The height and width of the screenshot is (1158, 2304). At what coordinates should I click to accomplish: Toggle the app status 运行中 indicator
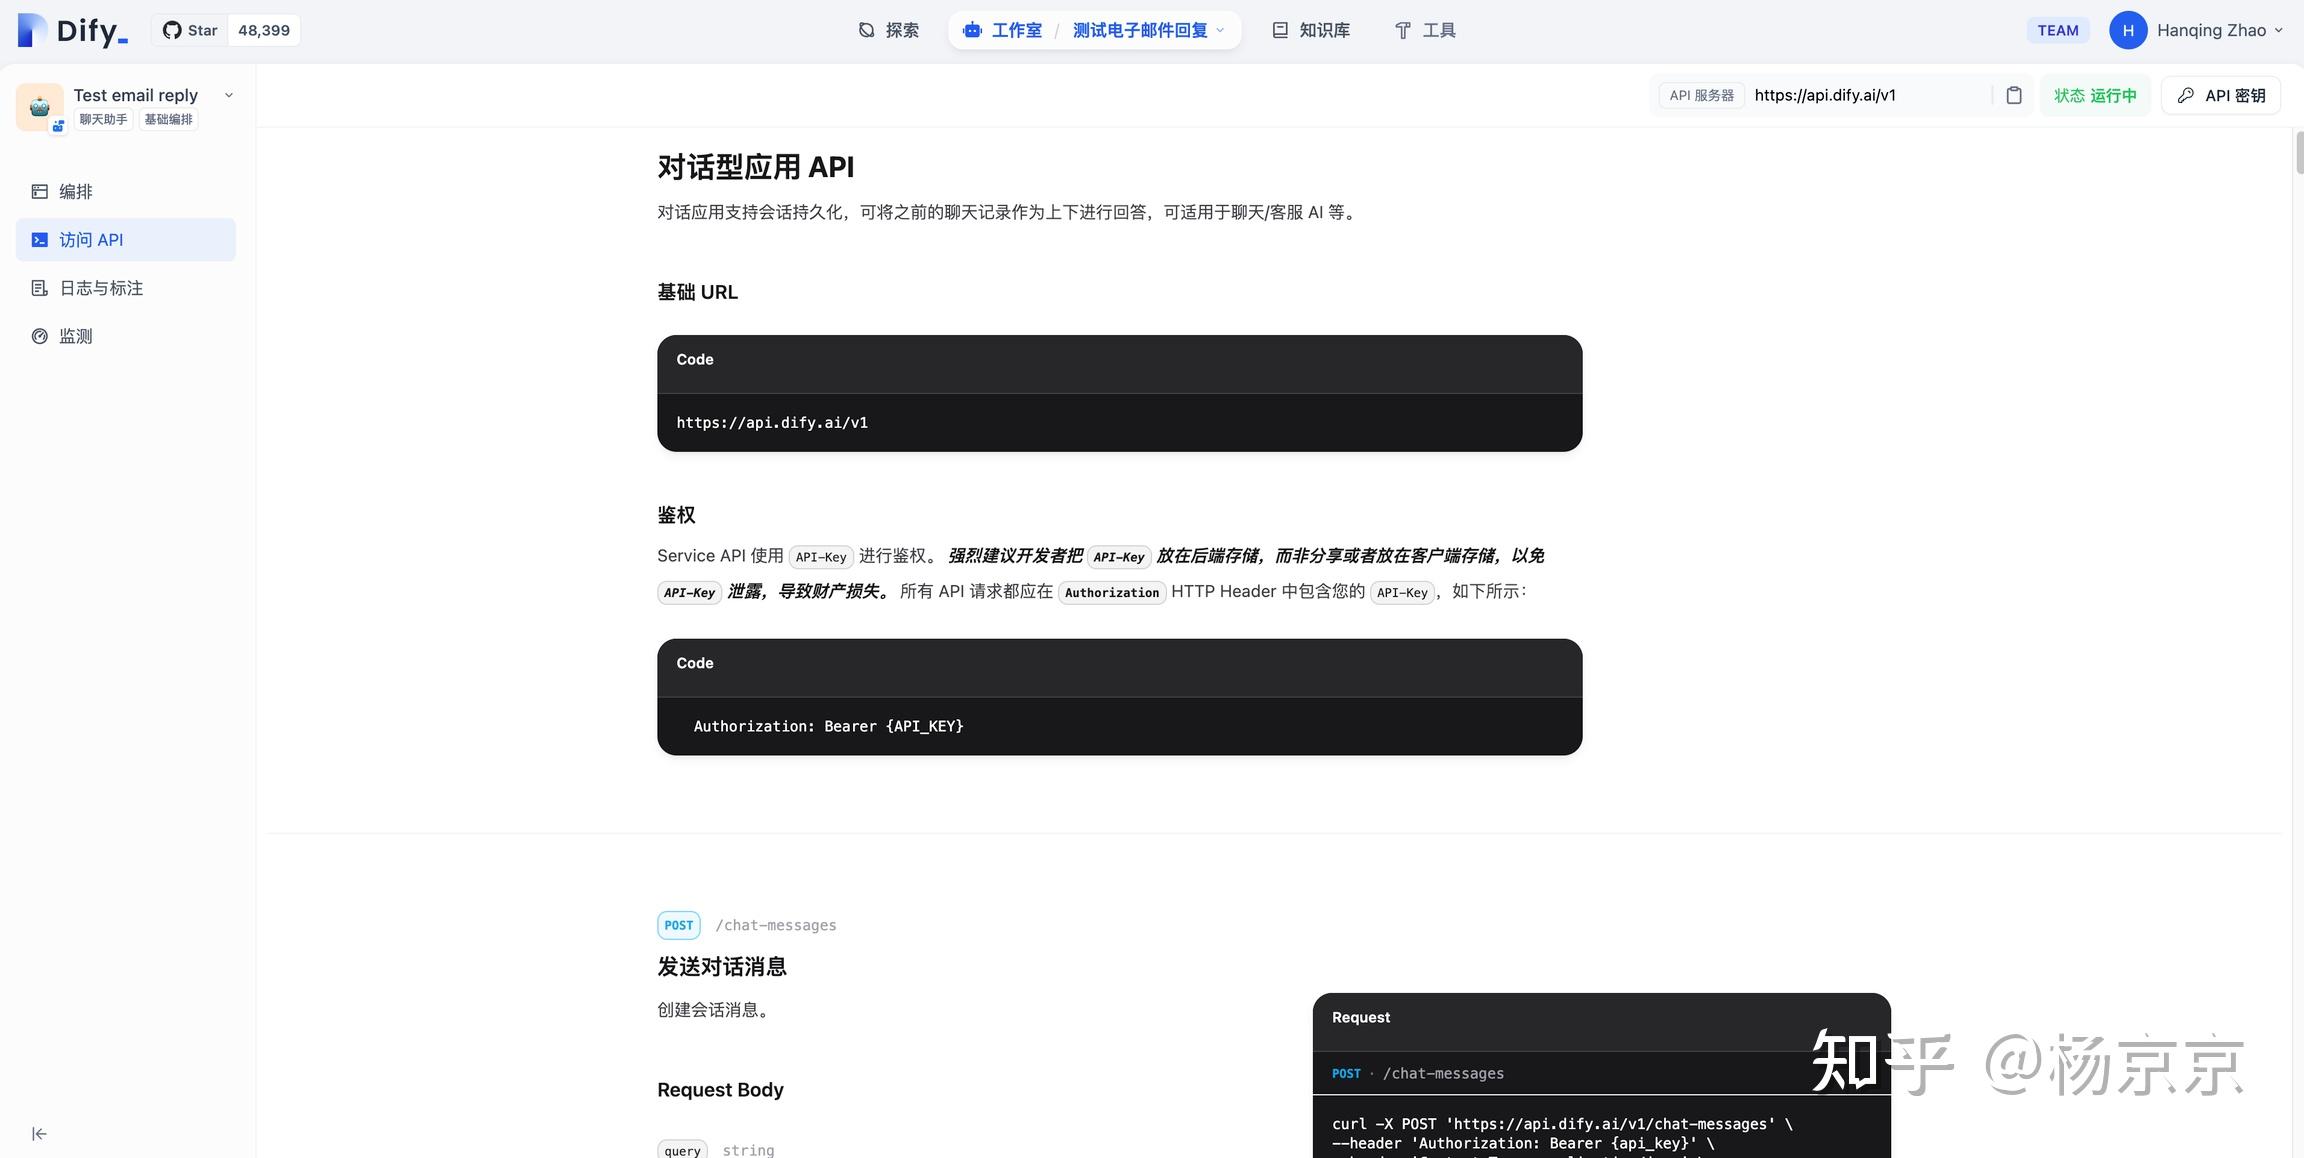point(2095,94)
